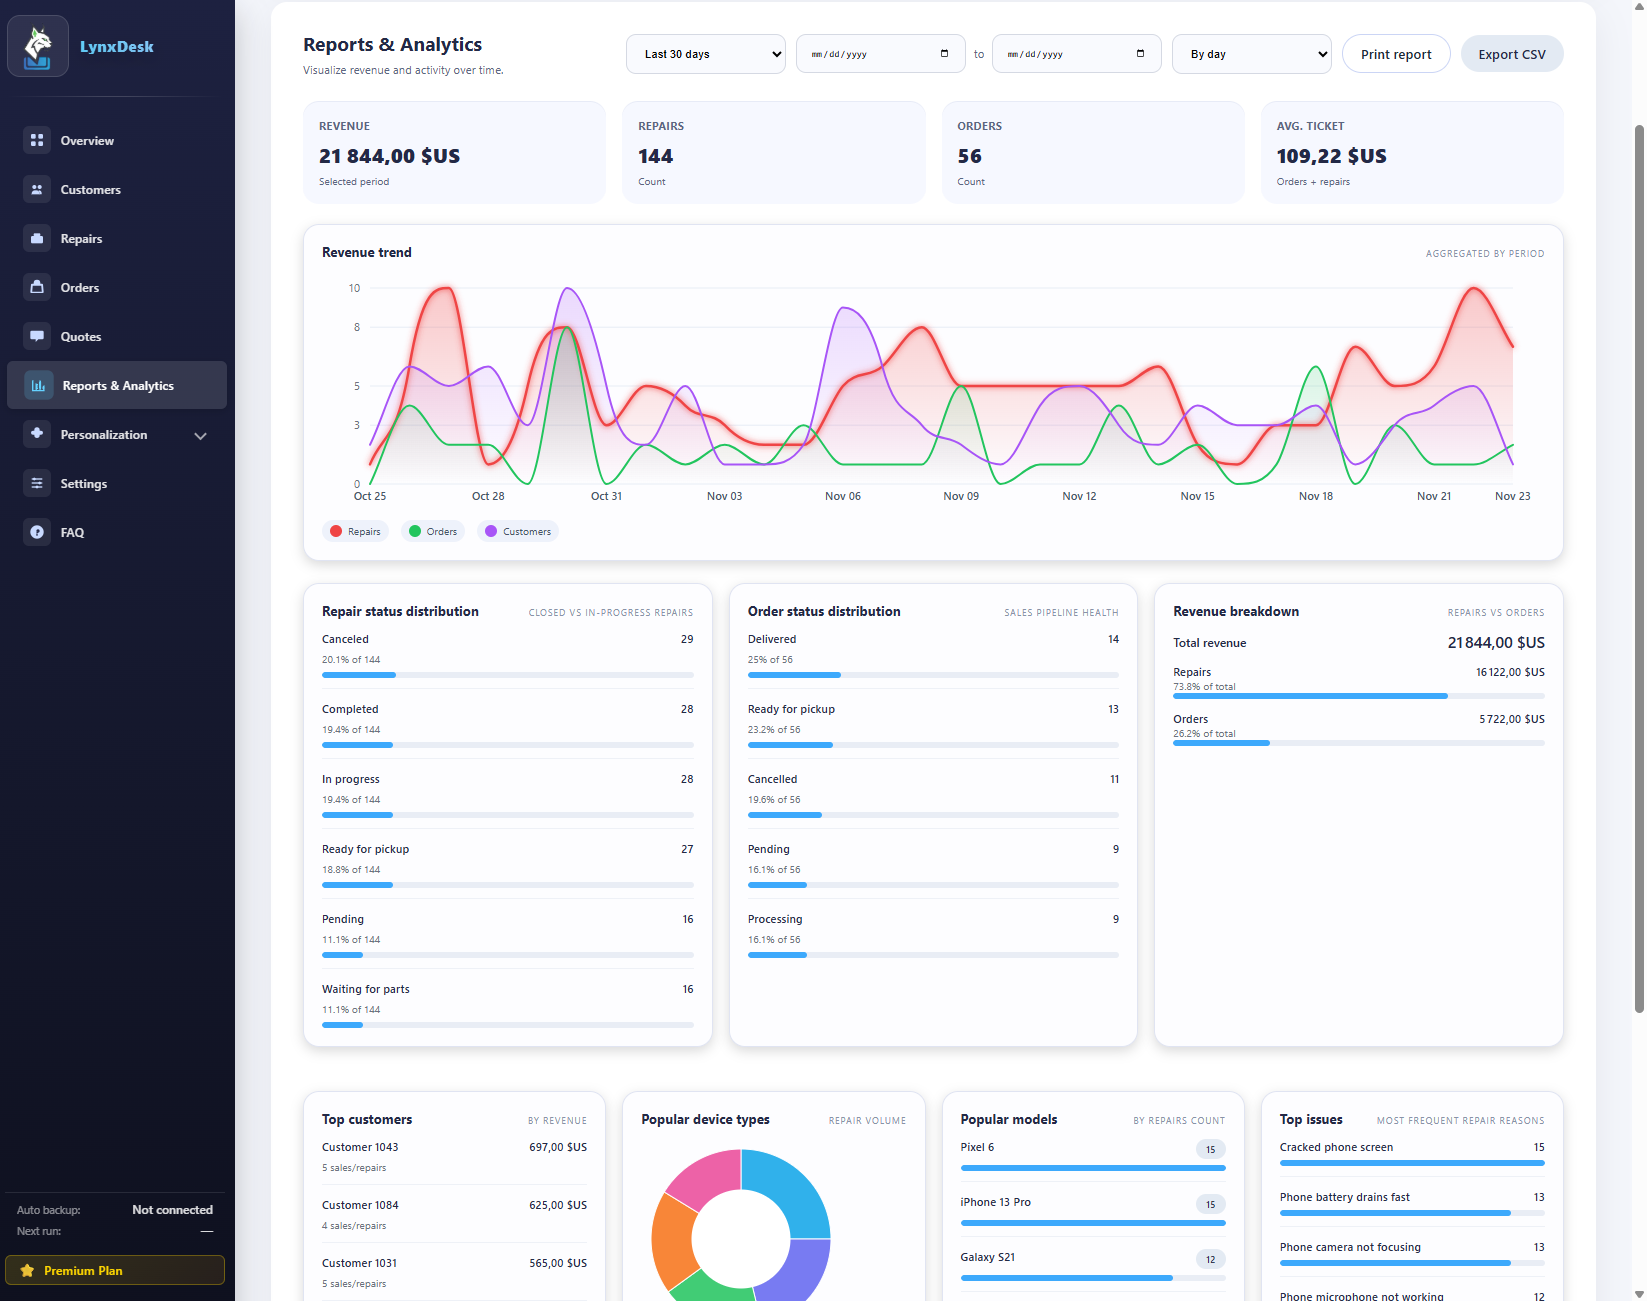The height and width of the screenshot is (1301, 1647).
Task: Open Settings using the sliders icon
Action: click(x=37, y=483)
